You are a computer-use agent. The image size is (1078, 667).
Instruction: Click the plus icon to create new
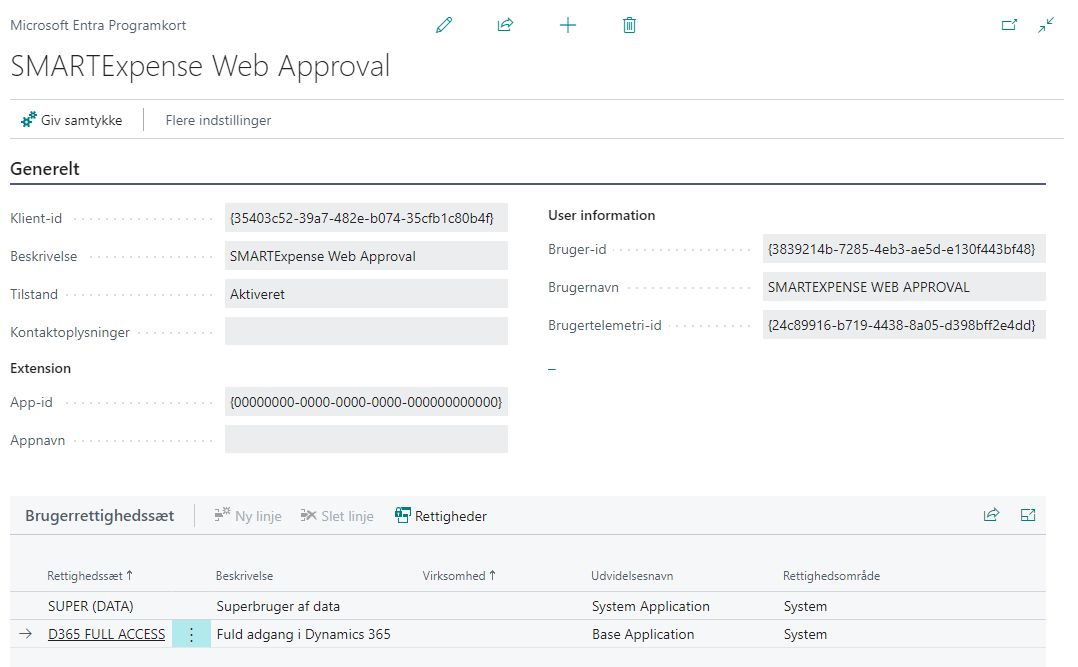(568, 25)
